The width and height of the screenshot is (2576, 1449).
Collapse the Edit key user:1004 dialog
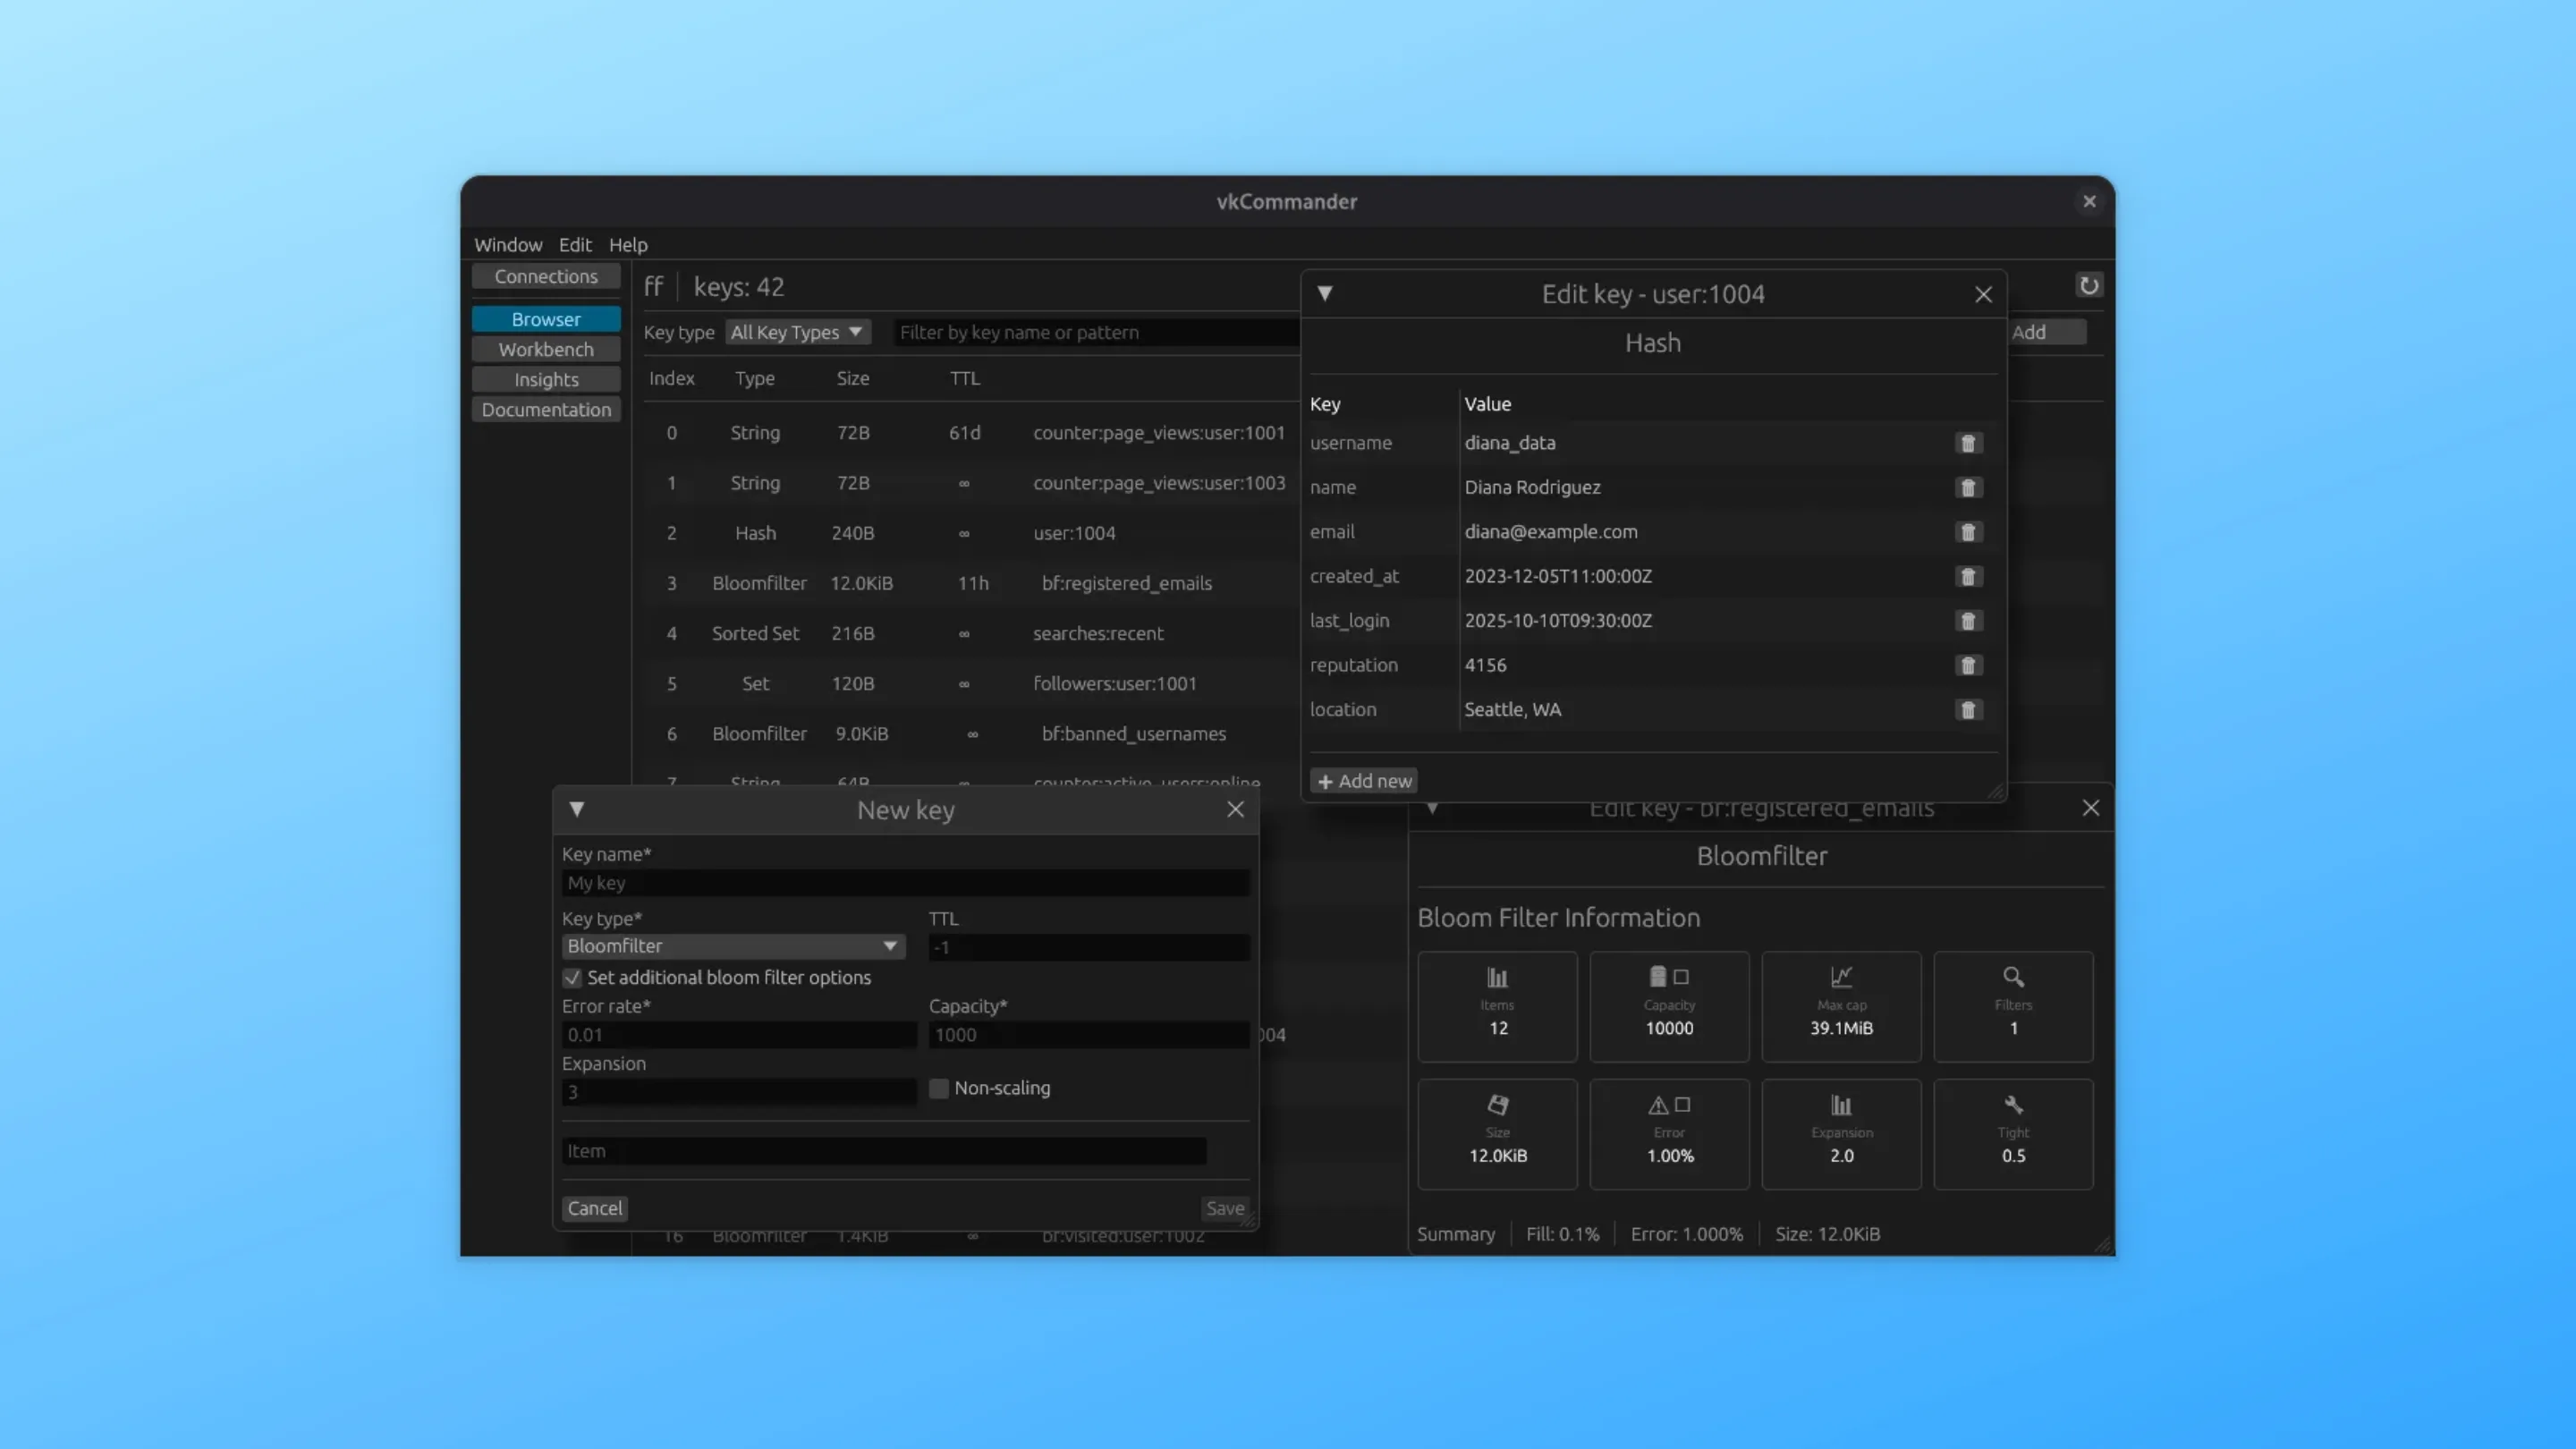click(x=1325, y=293)
